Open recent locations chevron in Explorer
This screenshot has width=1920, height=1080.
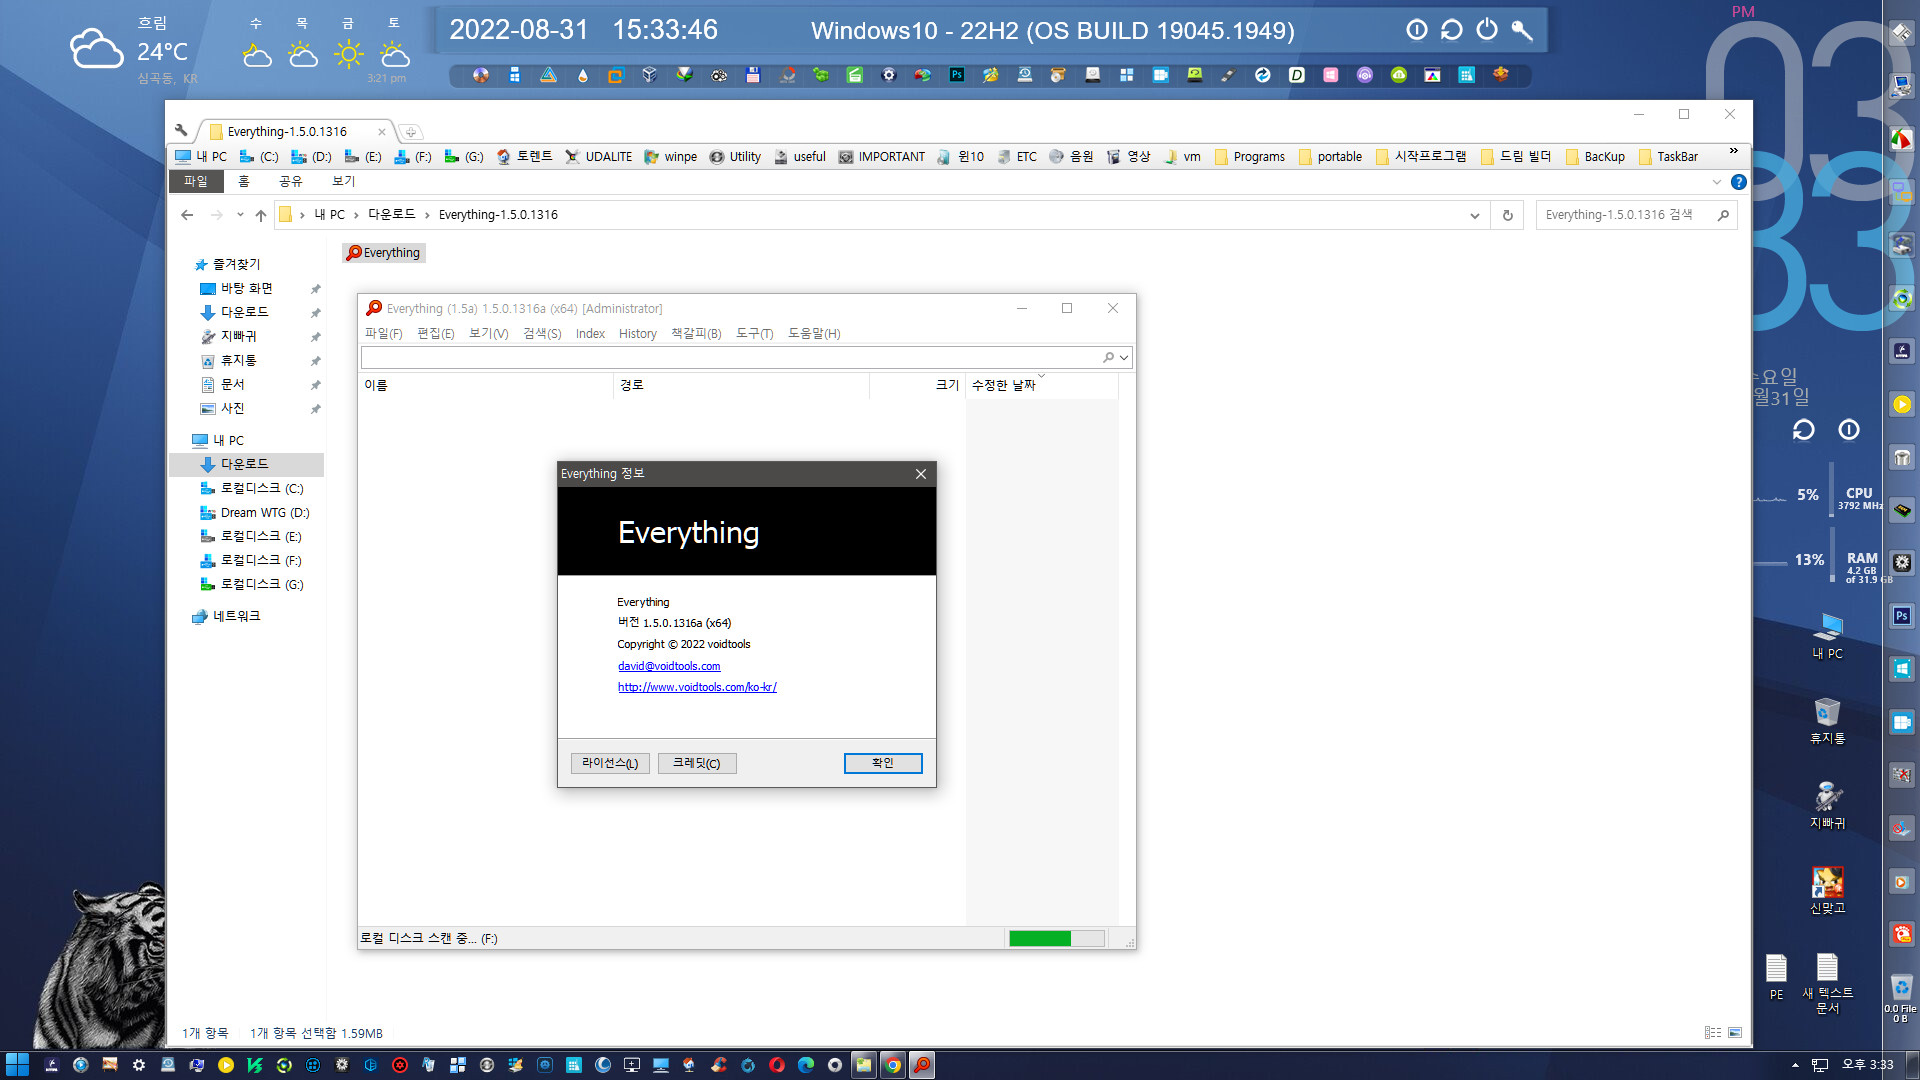[240, 215]
